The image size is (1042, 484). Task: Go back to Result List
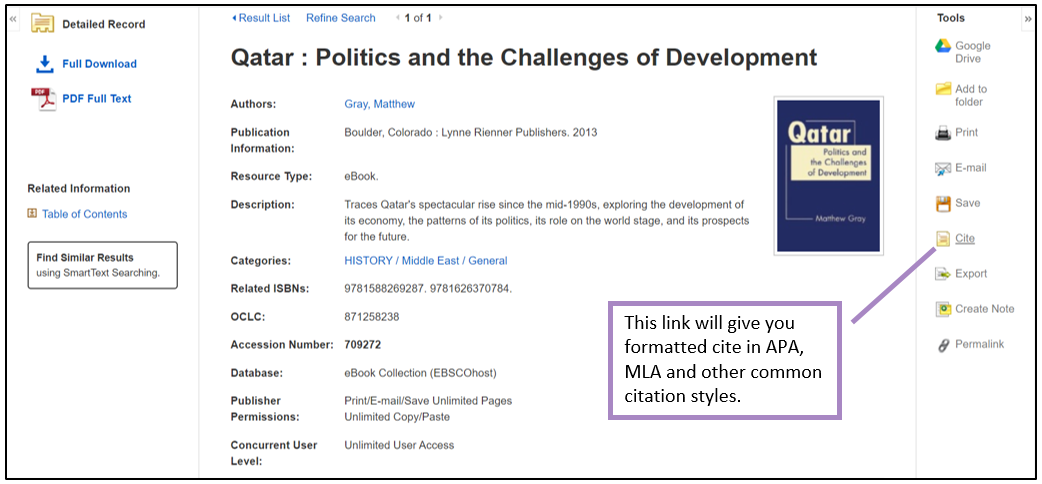coord(261,18)
